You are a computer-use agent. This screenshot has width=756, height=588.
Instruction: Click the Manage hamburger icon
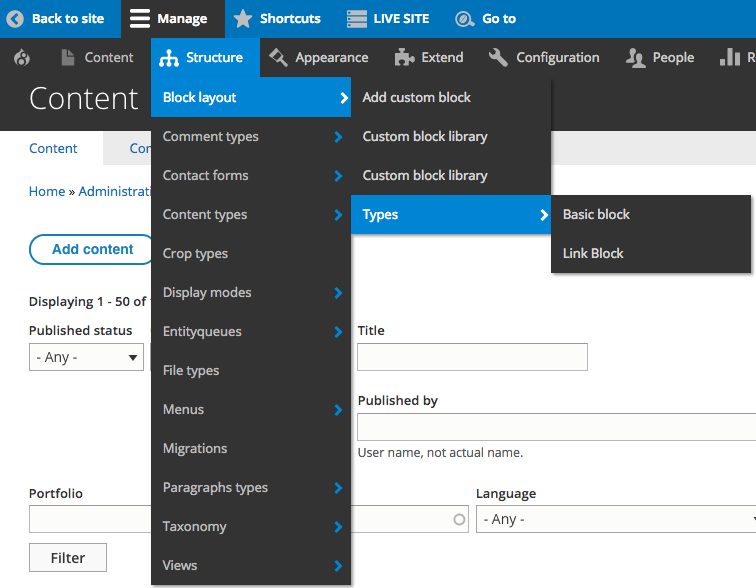coord(140,19)
